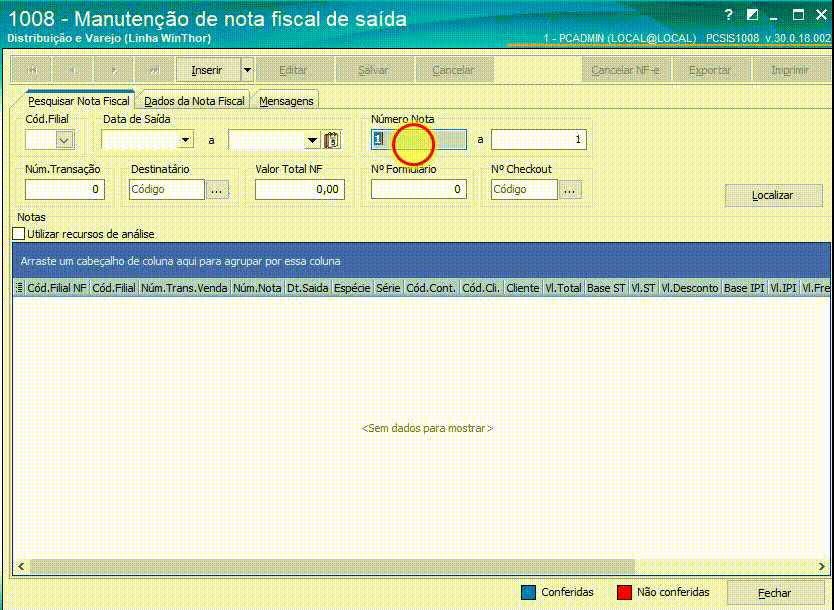Click the Fechar button
834x610 pixels.
(x=775, y=593)
